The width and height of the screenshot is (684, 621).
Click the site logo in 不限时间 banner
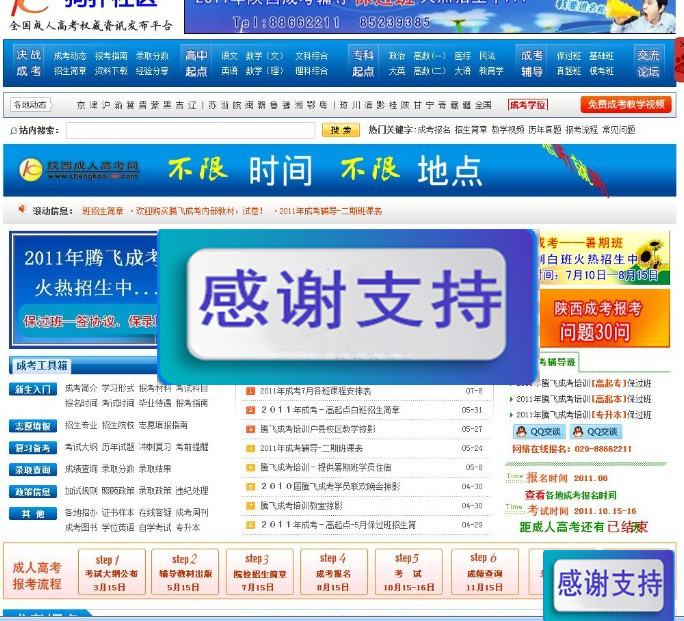(79, 170)
